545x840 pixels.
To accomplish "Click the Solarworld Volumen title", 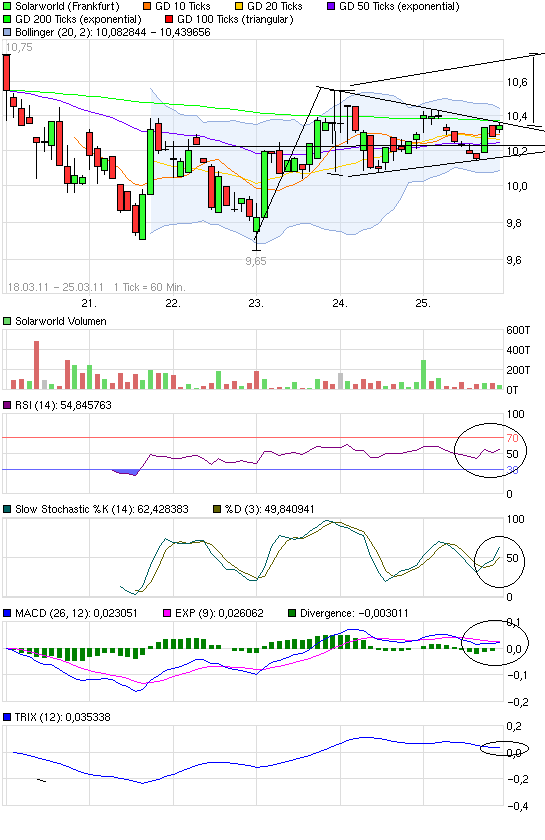I will tap(61, 321).
